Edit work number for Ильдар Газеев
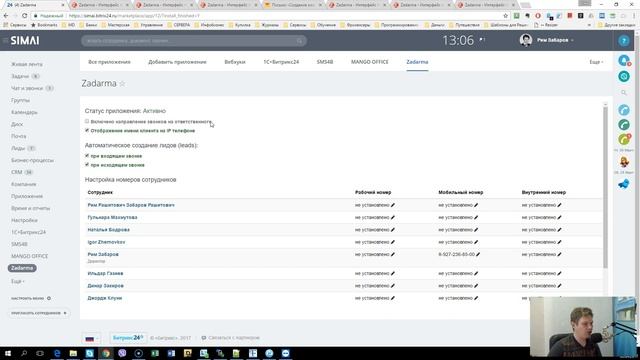Viewport: 640px width, 360px height. coord(393,273)
